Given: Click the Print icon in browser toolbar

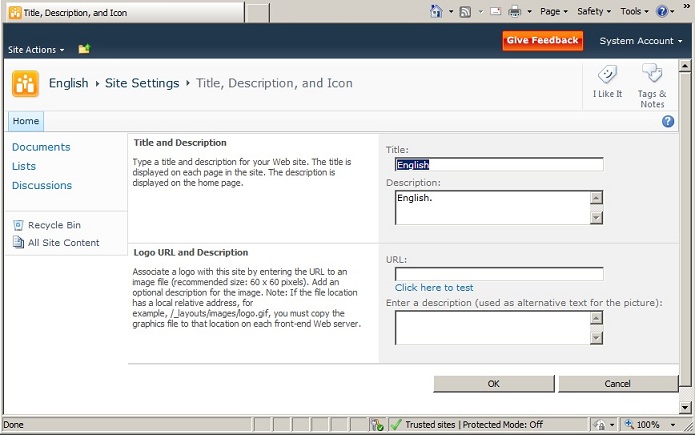Looking at the screenshot, I should [515, 11].
